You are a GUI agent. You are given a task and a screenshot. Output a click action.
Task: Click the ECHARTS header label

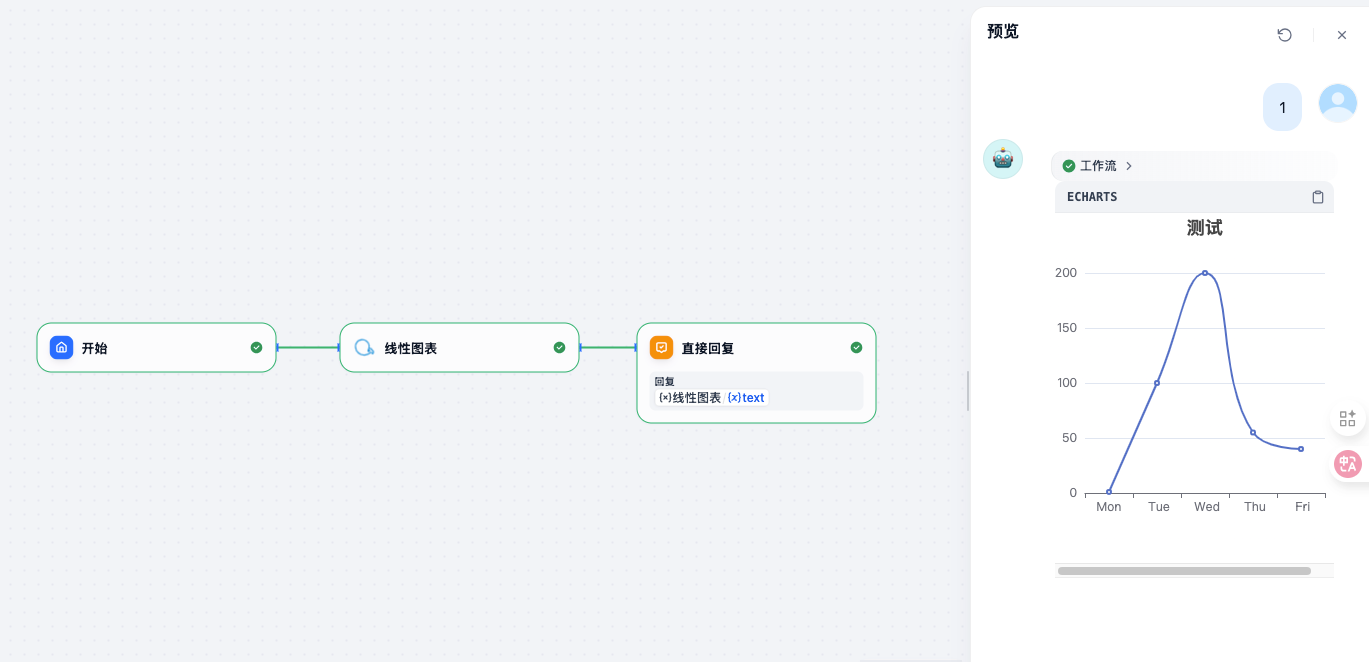click(1092, 197)
